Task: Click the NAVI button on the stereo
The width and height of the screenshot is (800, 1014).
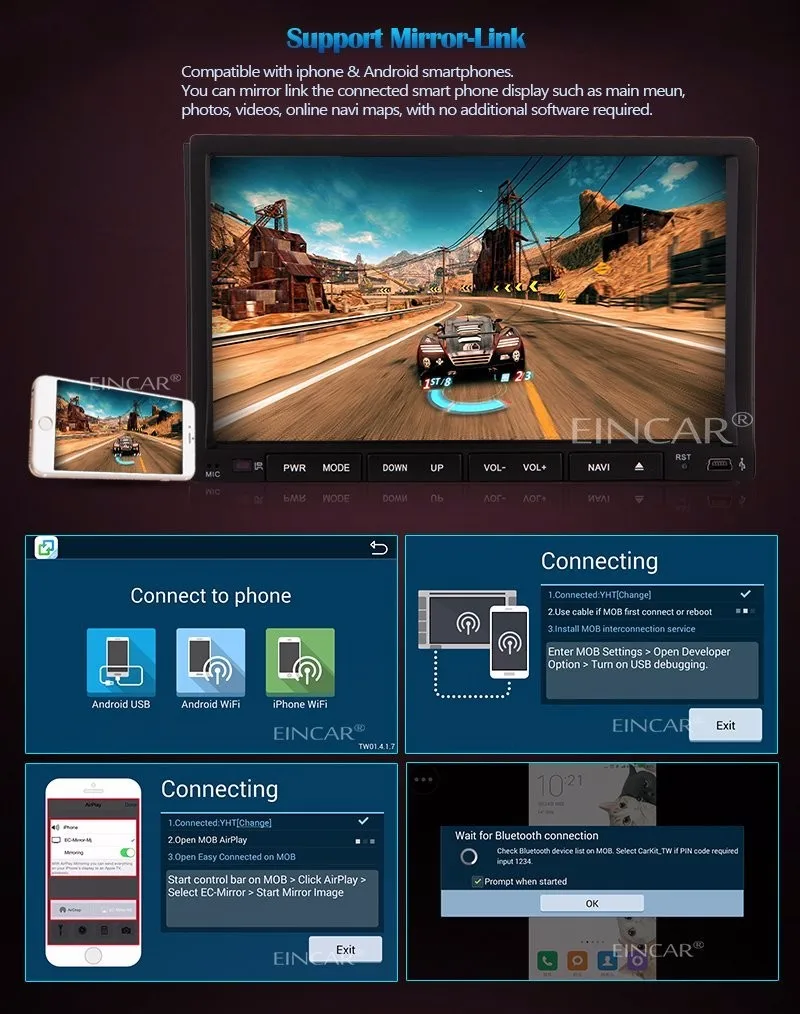Action: (598, 467)
